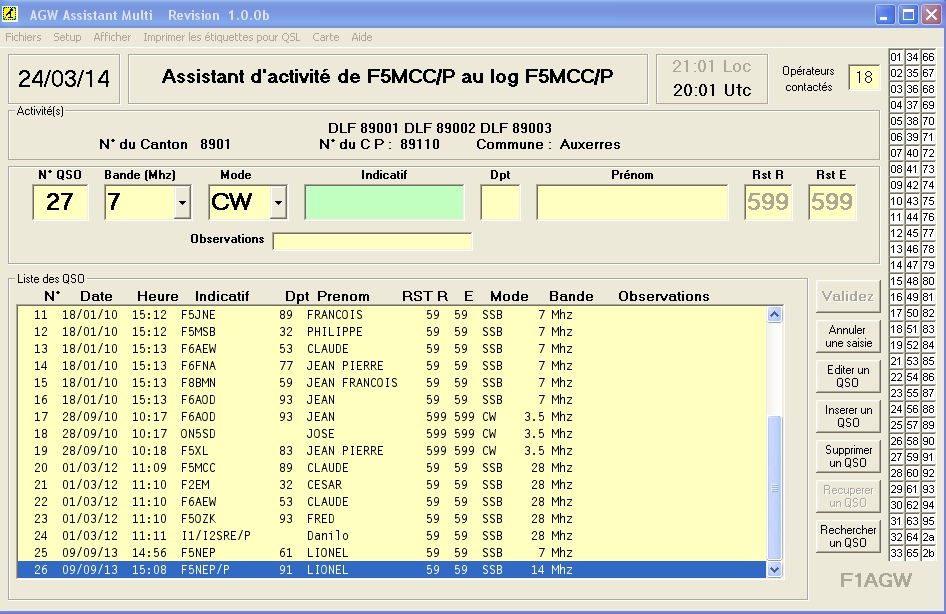Select QSO row 22 F6AEW CLAUDE

coord(392,501)
